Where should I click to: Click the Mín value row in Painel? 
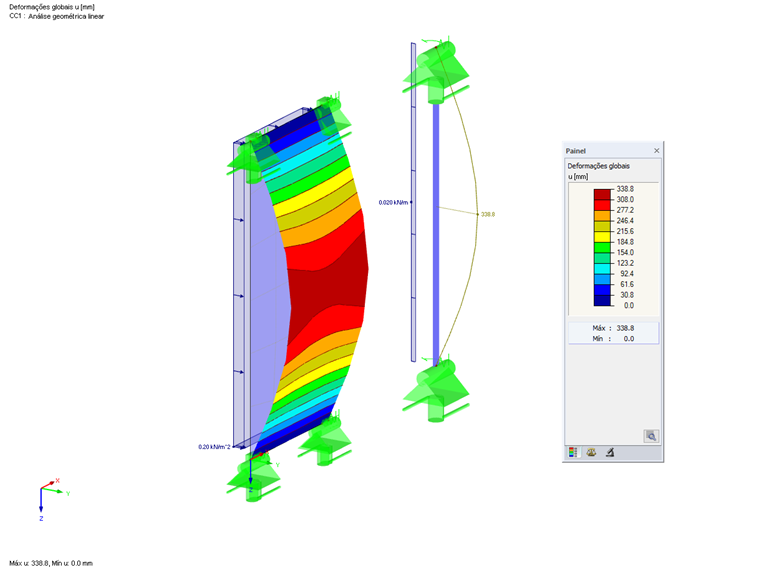[x=613, y=339]
